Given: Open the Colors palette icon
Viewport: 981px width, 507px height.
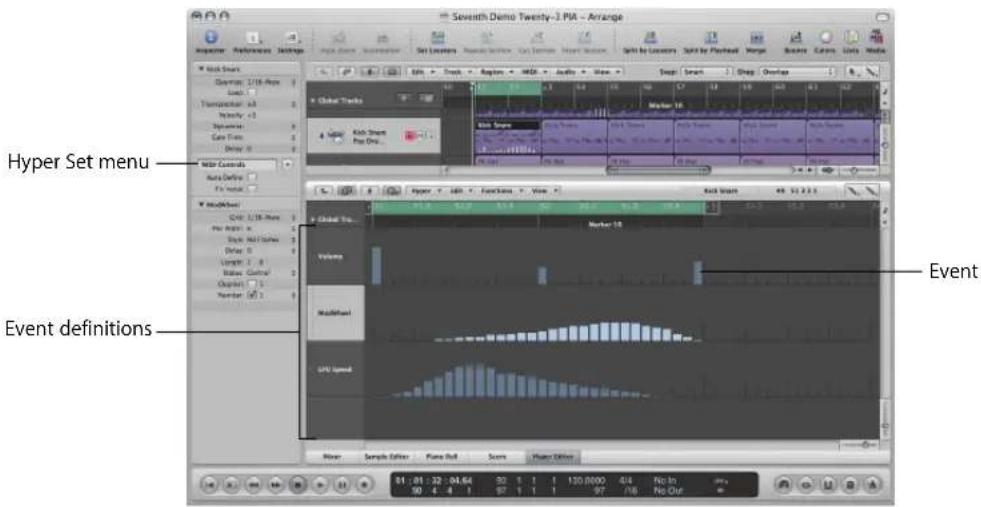Looking at the screenshot, I should click(825, 43).
